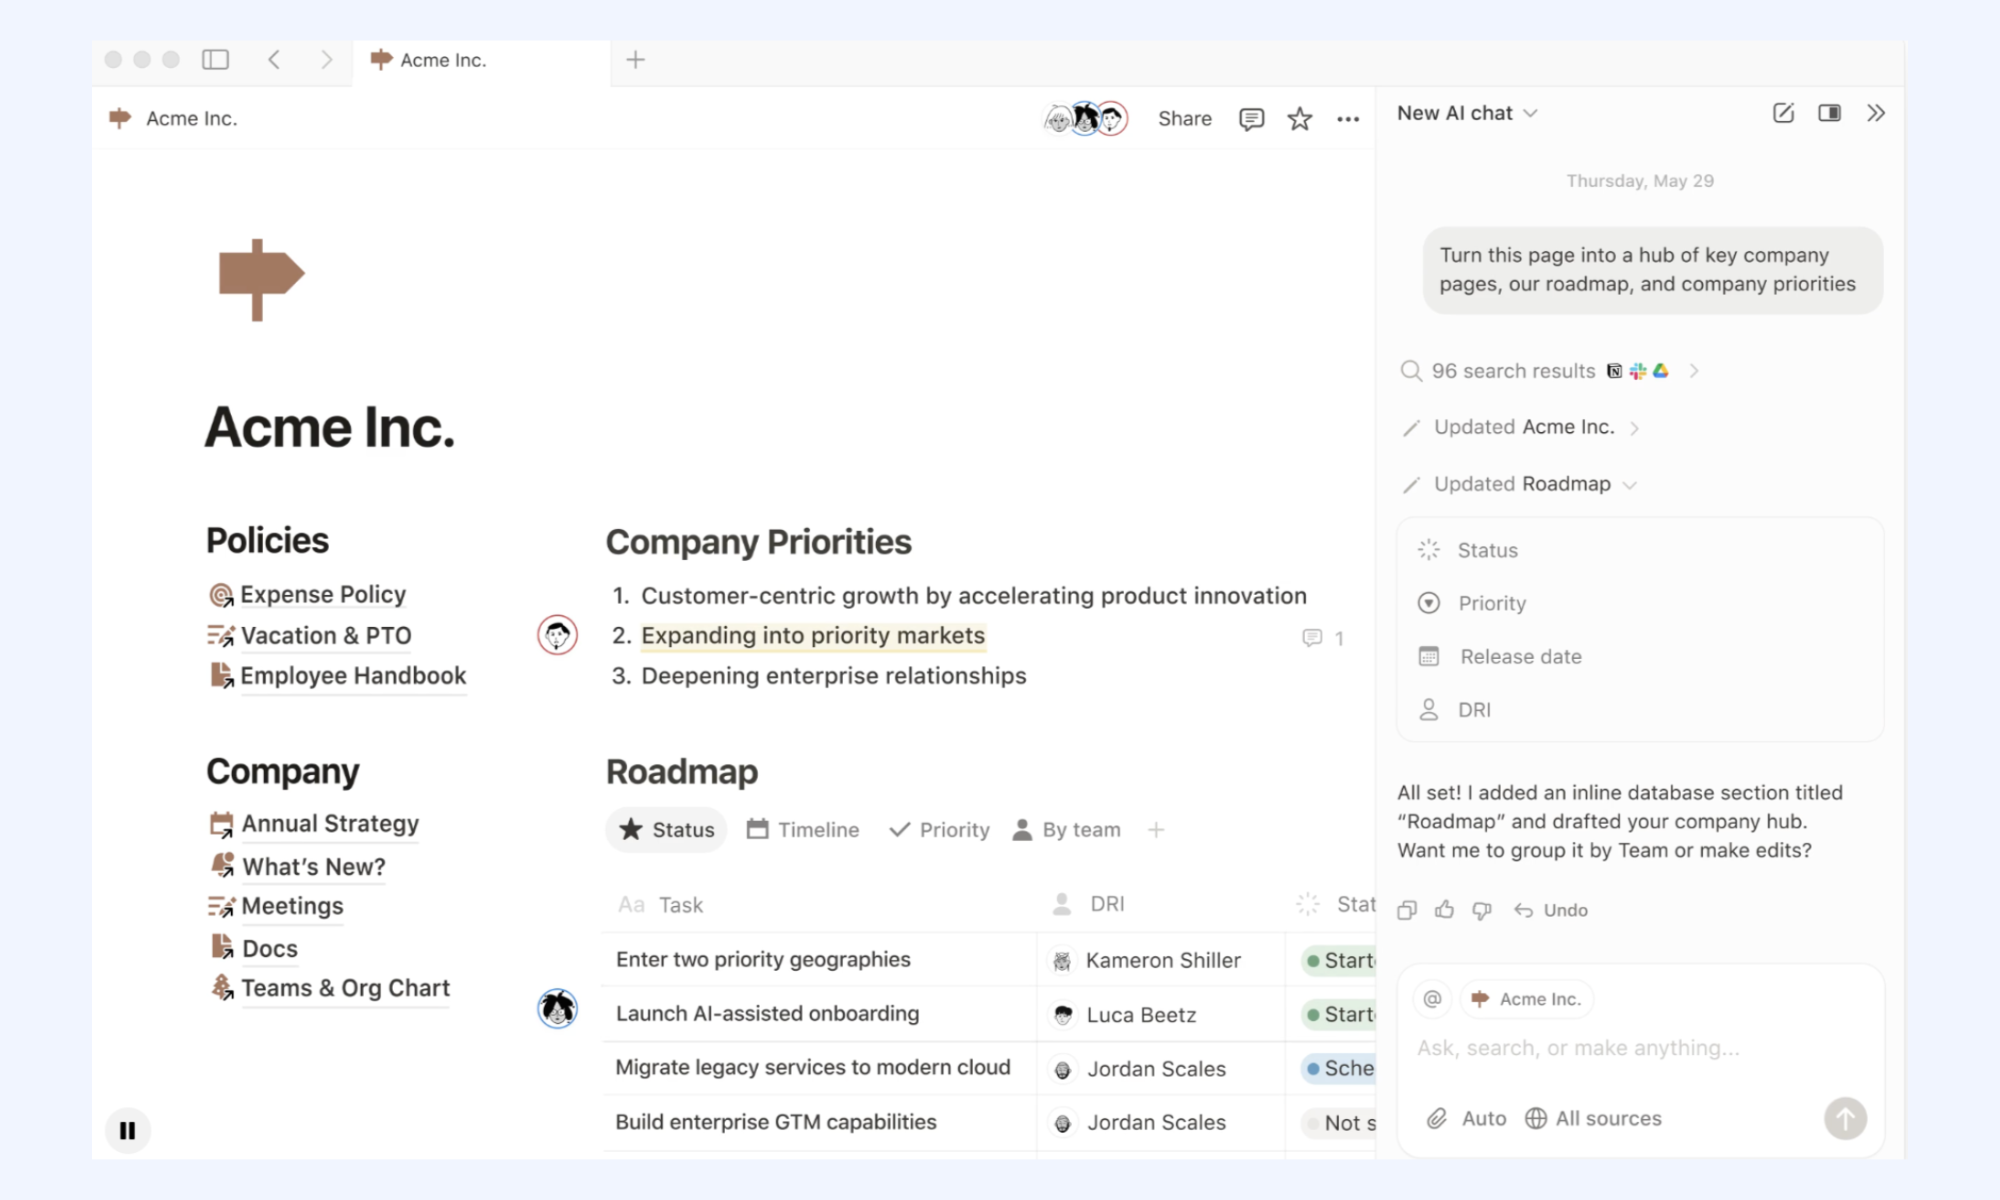The image size is (2000, 1200).
Task: Click the @ mention button
Action: pyautogui.click(x=1432, y=999)
